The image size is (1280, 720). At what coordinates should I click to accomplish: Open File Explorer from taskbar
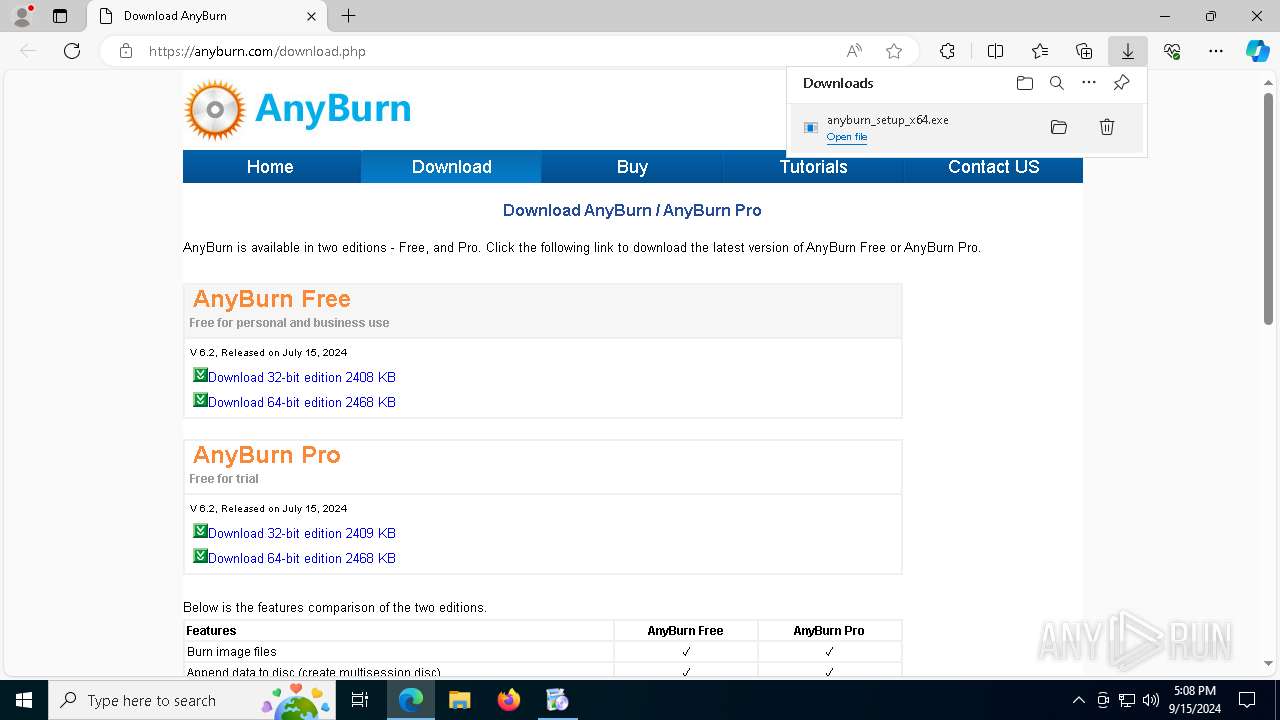tap(459, 700)
